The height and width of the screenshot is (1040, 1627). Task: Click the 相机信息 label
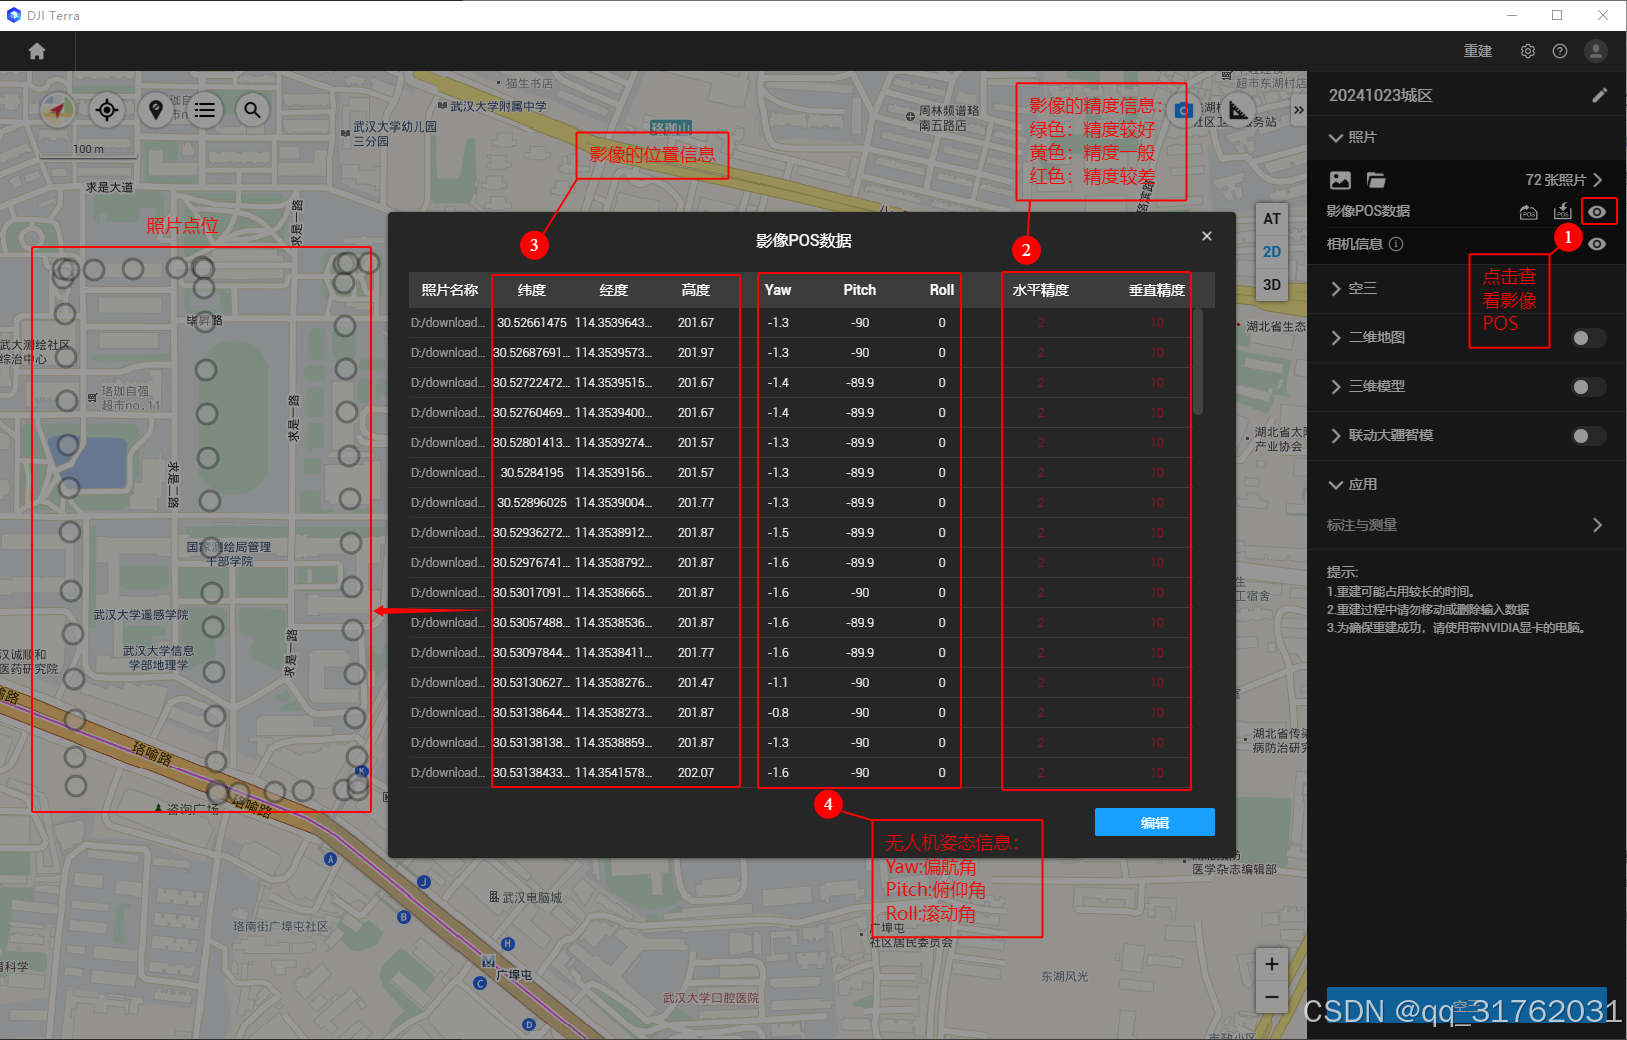(x=1355, y=244)
